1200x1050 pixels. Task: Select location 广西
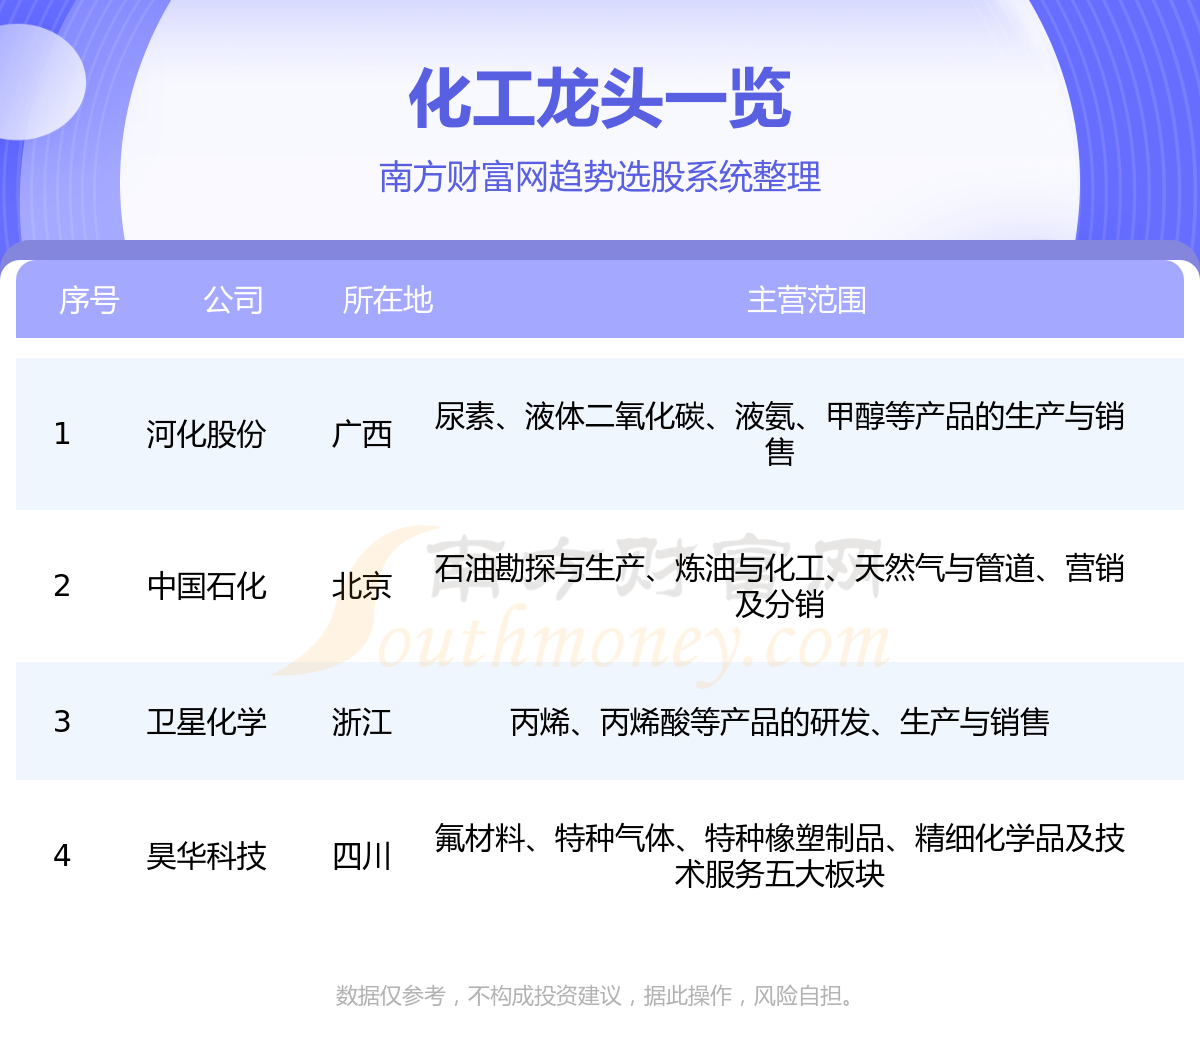coord(362,434)
